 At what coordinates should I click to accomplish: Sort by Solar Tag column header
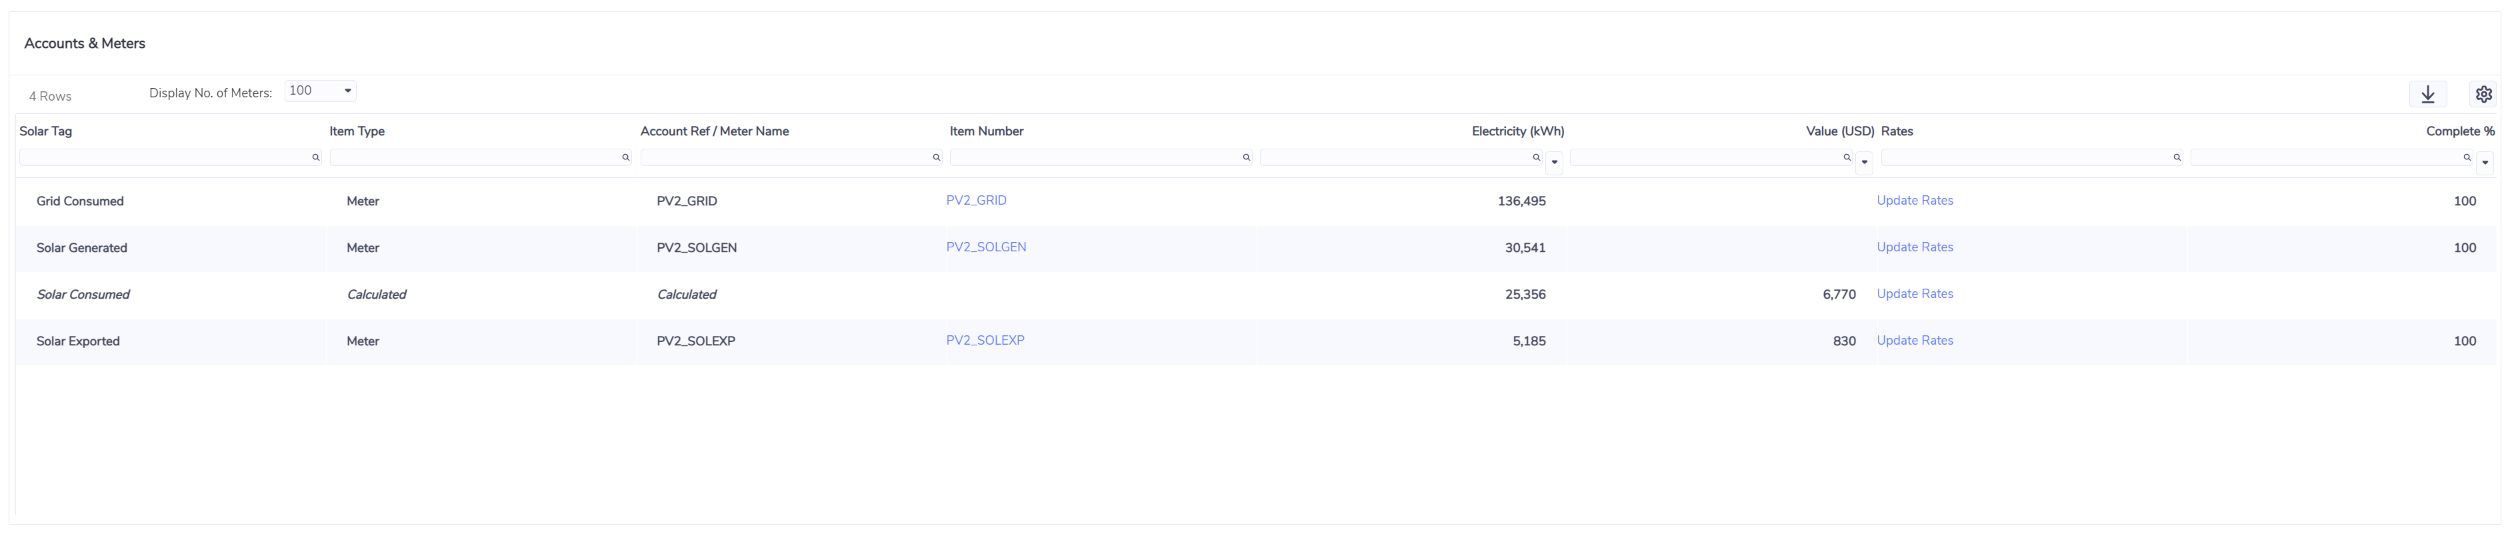pyautogui.click(x=46, y=131)
